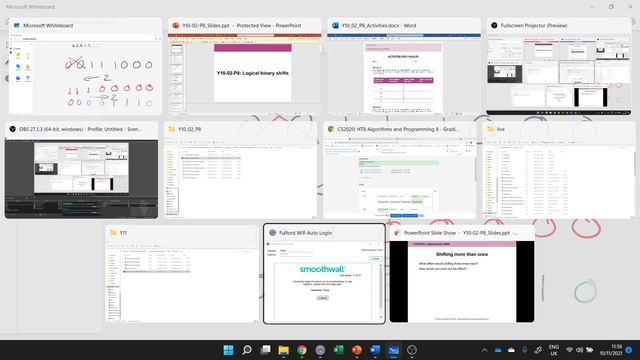Viewport: 640px width, 360px height.
Task: Open taskbar Search
Action: [247, 350]
